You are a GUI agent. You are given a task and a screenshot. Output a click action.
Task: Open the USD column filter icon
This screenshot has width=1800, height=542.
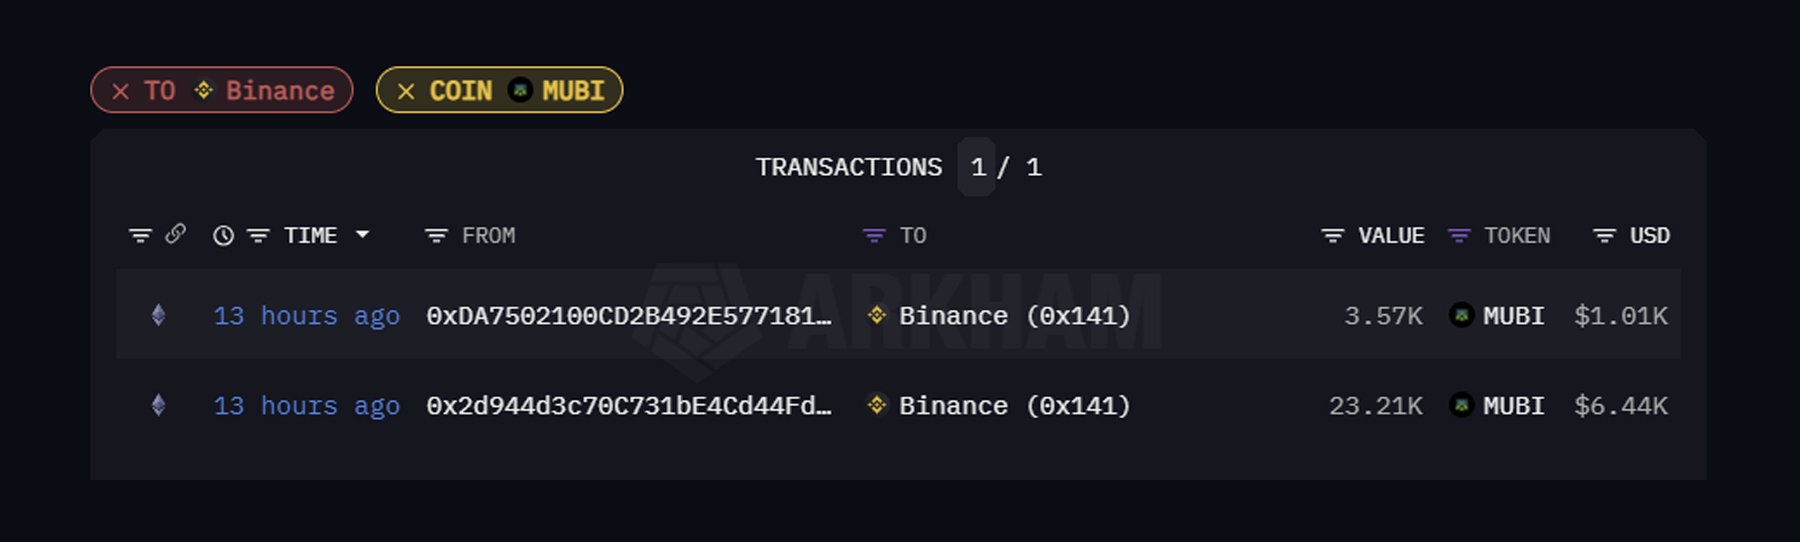pos(1604,236)
